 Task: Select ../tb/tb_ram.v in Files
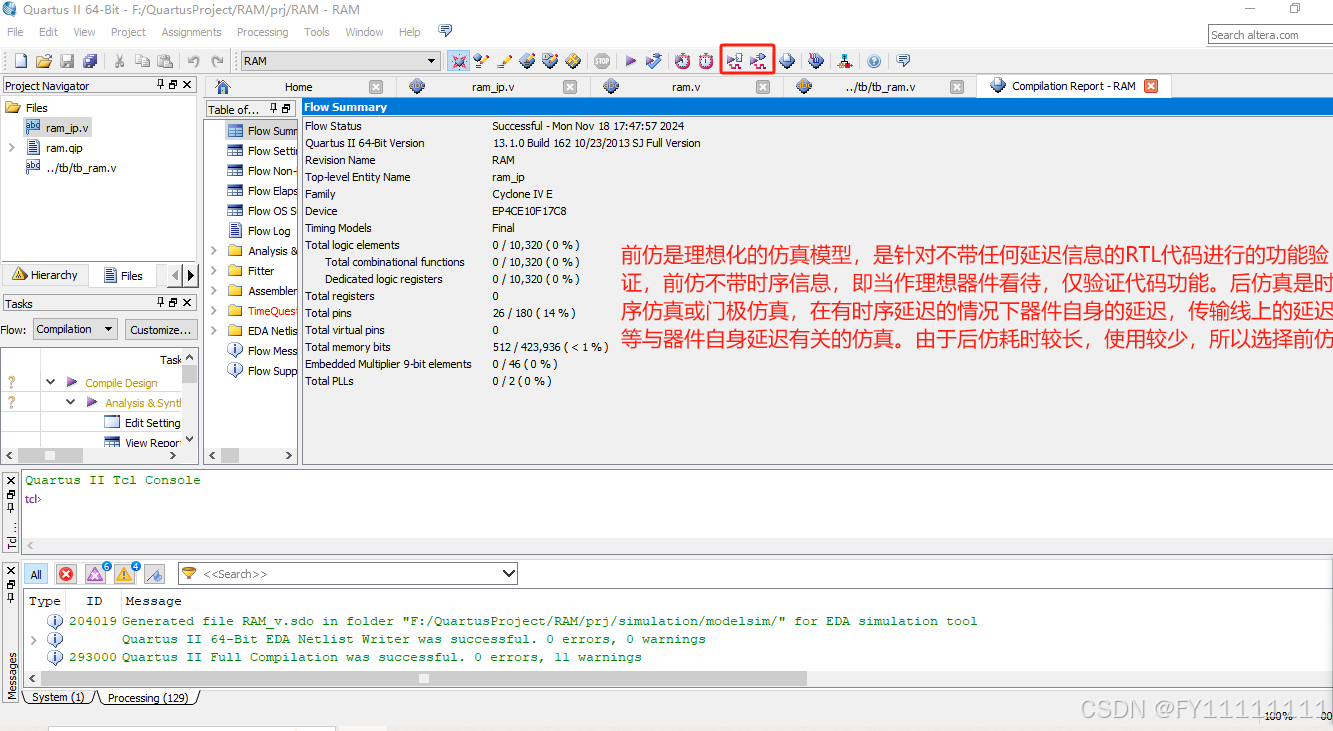[81, 168]
